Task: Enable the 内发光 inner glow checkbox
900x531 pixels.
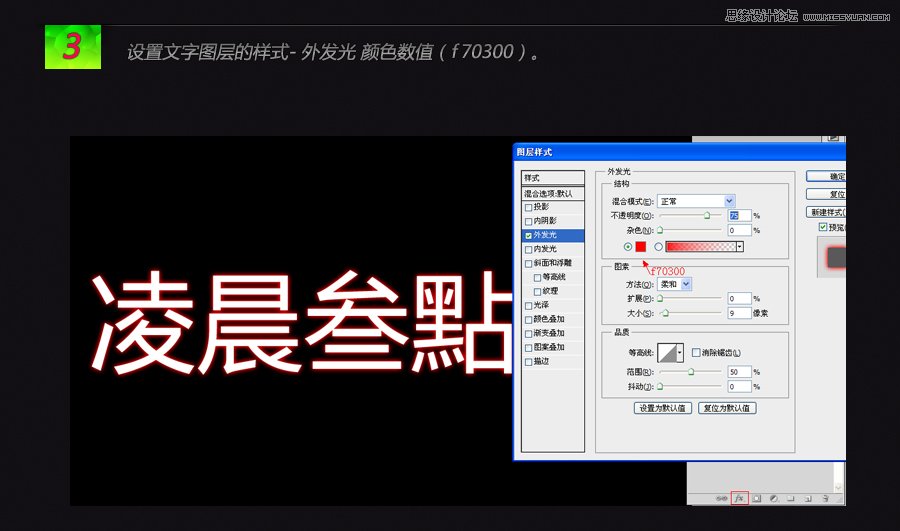Action: 529,249
